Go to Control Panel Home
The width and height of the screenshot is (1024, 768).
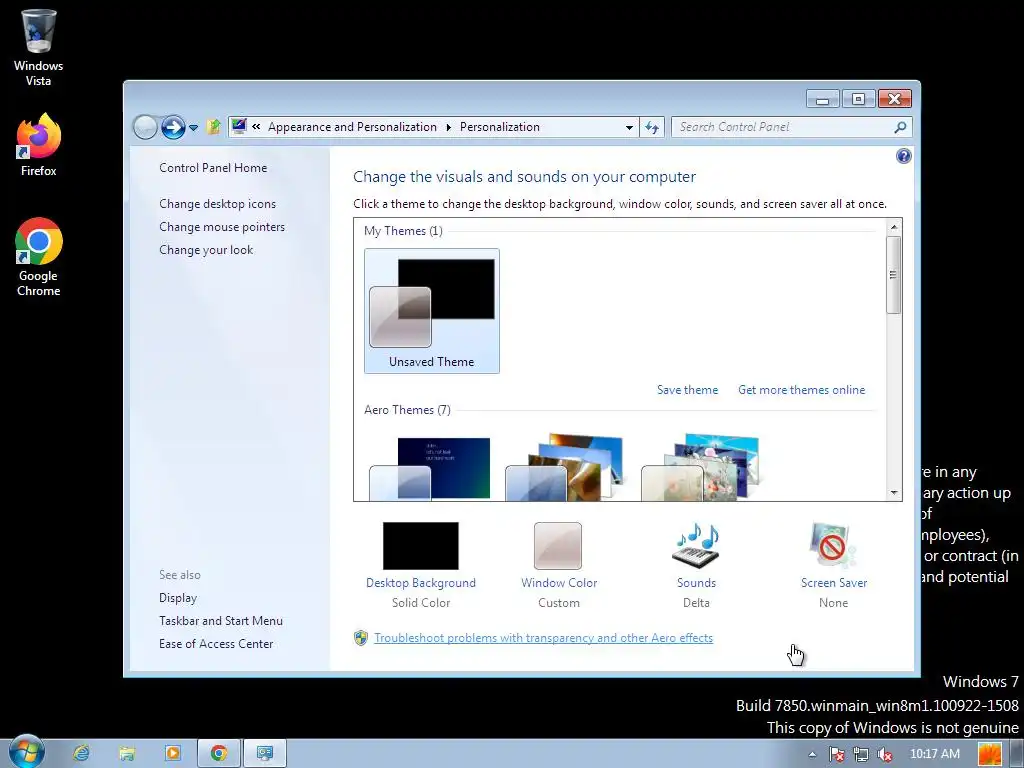pyautogui.click(x=213, y=168)
